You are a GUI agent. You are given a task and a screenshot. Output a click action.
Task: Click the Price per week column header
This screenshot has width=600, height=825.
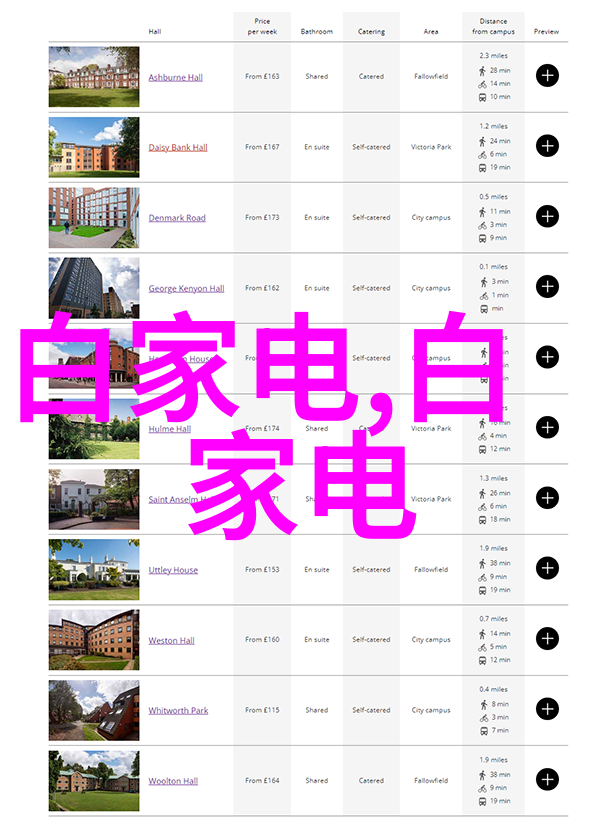(262, 27)
